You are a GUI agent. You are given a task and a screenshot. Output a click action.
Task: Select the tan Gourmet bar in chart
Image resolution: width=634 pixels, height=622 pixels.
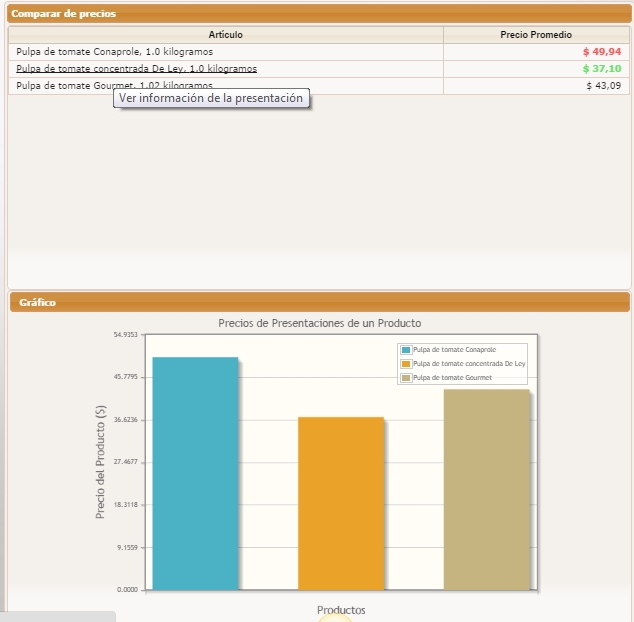tap(486, 489)
